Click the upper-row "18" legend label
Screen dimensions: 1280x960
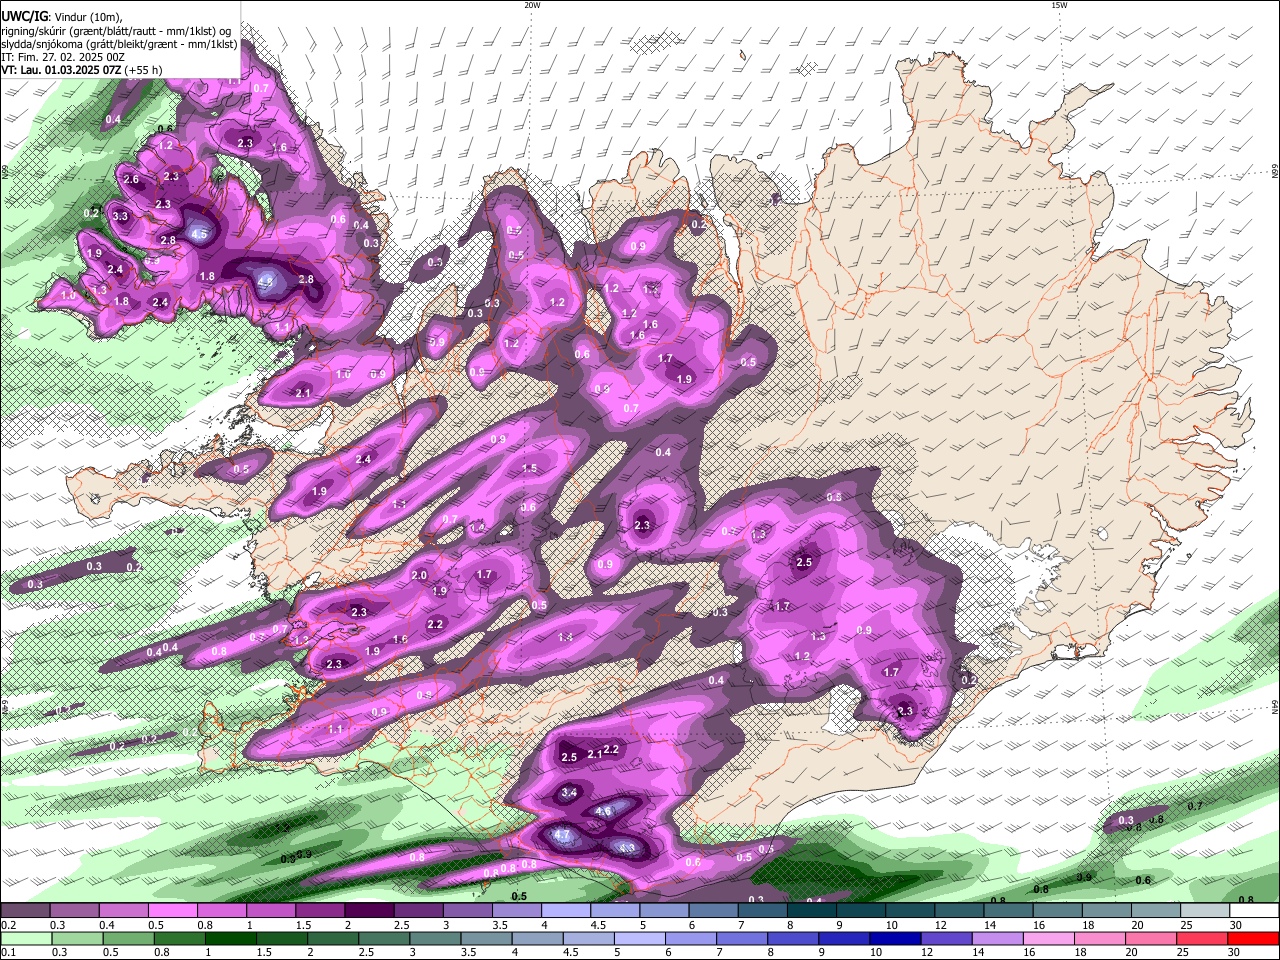coord(1088,925)
